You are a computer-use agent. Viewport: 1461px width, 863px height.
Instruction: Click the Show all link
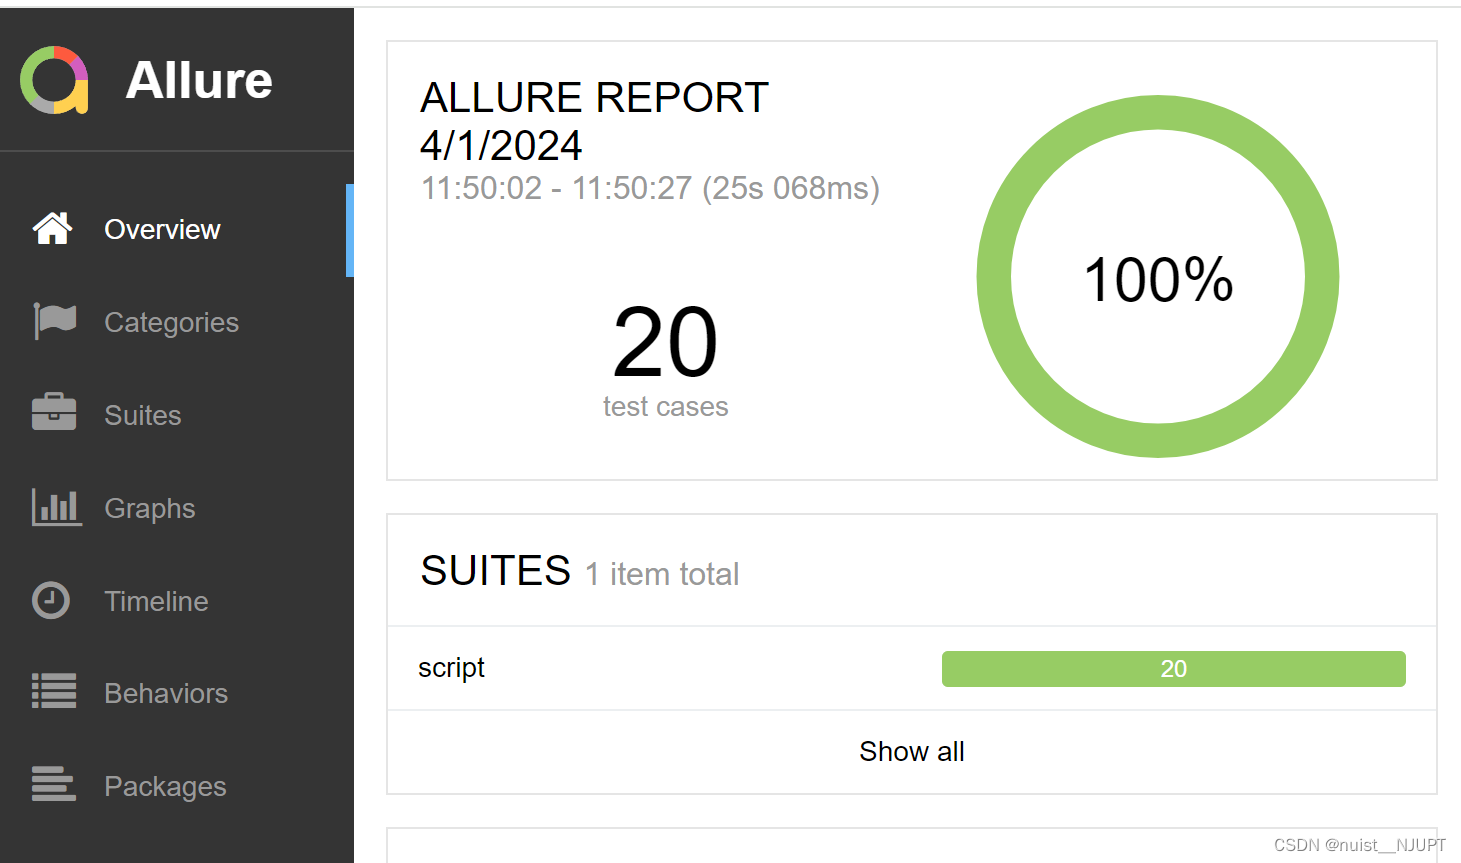pyautogui.click(x=911, y=752)
